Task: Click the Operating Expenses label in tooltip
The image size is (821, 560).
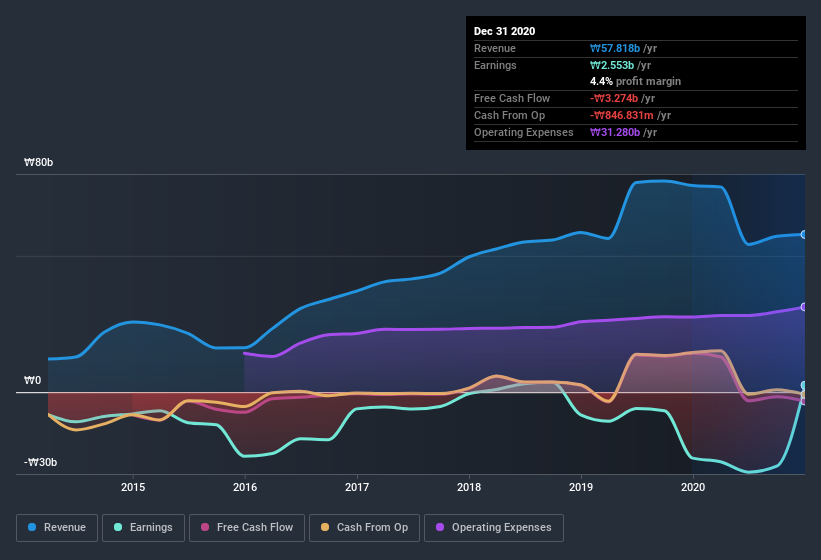Action: (x=524, y=132)
